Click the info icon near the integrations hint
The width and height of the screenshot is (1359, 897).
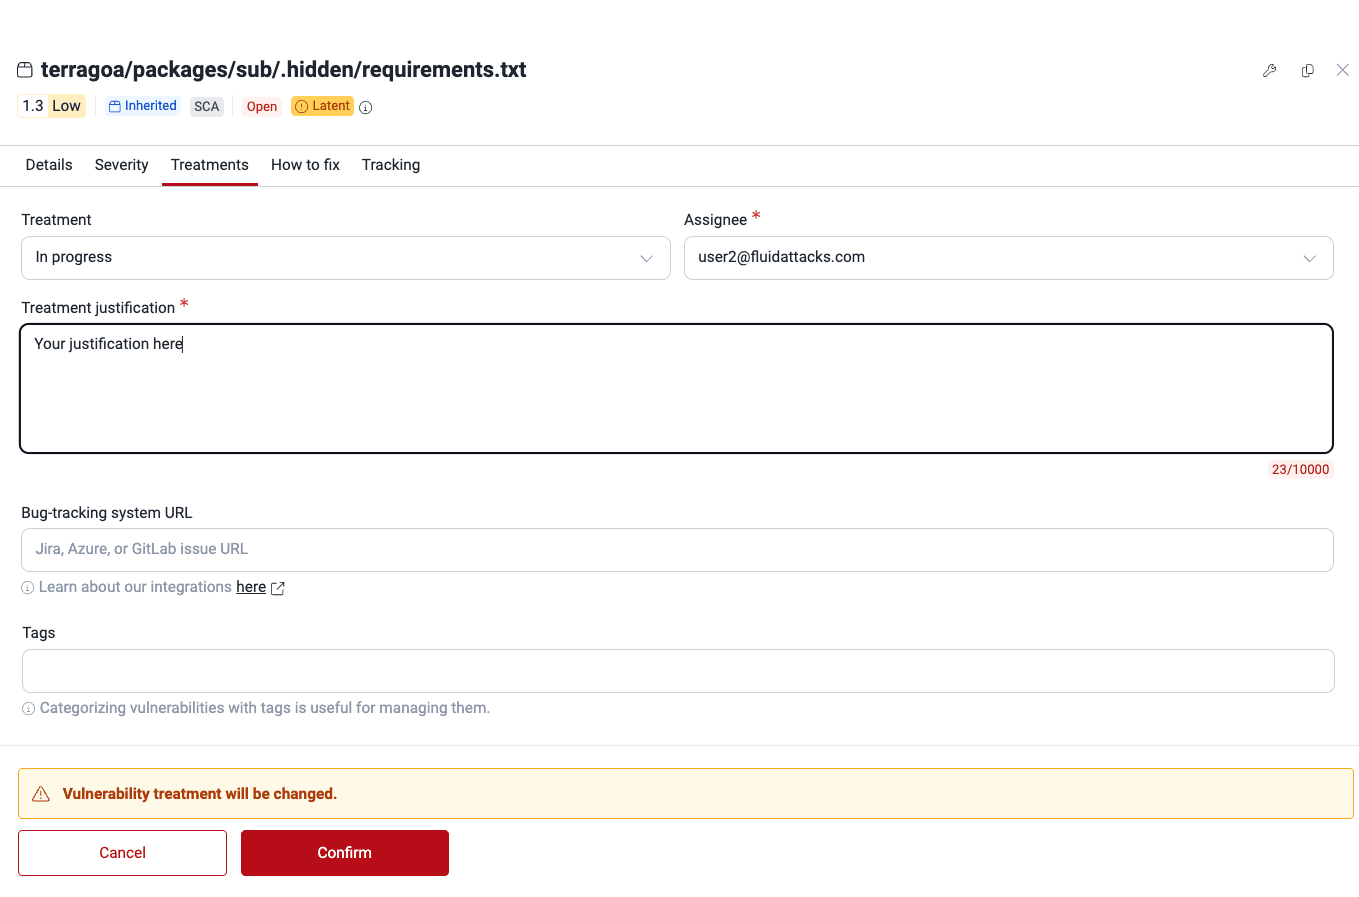[27, 587]
